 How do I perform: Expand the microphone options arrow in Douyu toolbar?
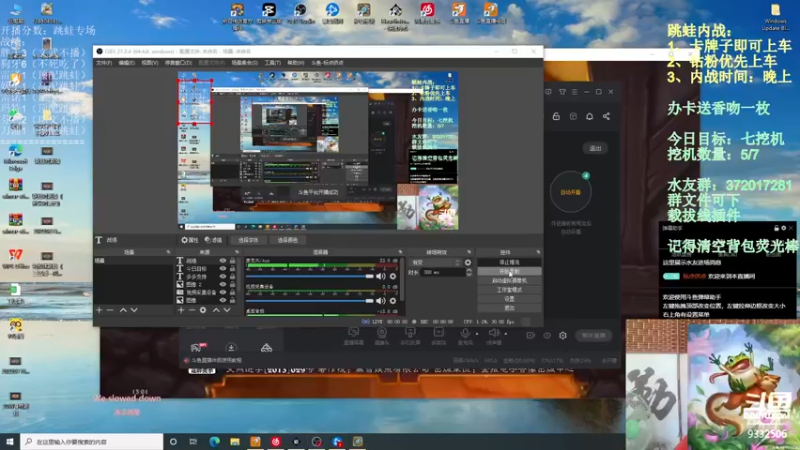[477, 334]
